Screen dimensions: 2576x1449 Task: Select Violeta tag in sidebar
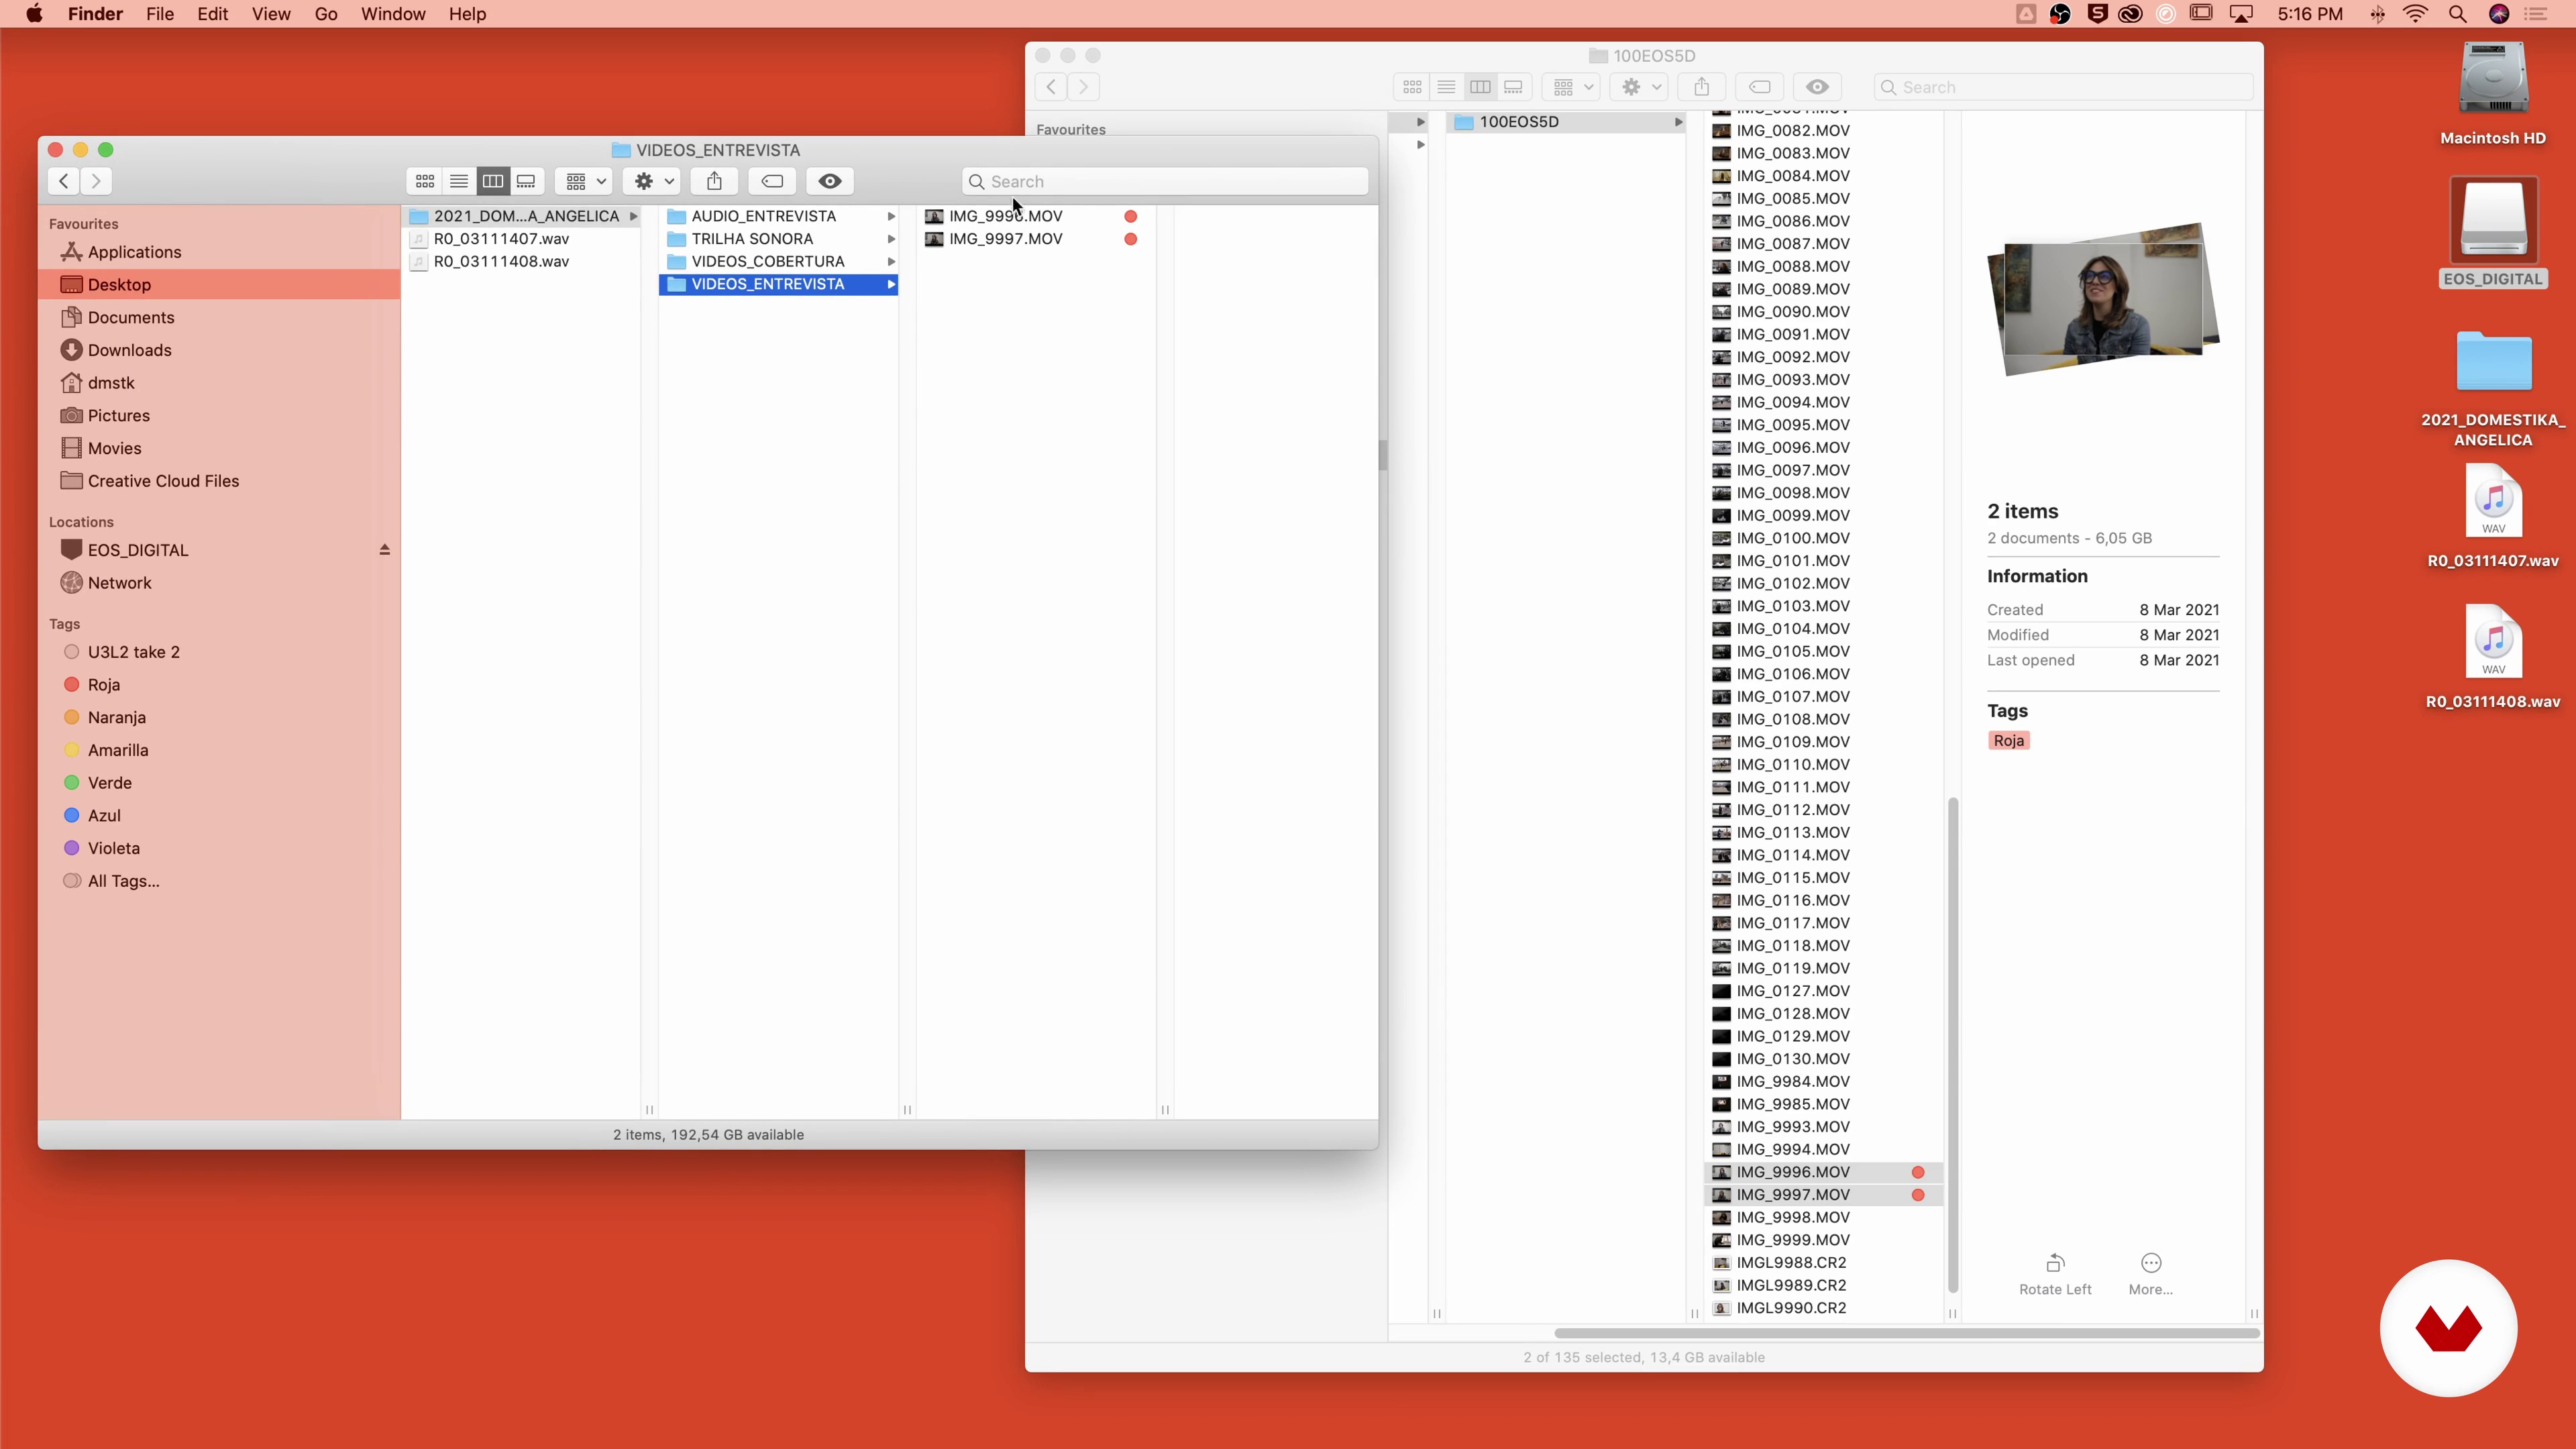click(220, 848)
